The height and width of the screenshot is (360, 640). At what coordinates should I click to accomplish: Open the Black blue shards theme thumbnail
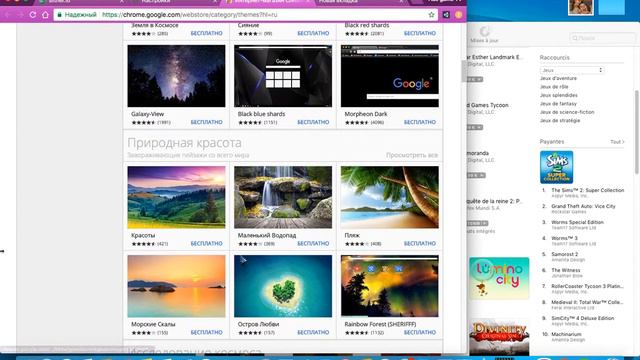[x=283, y=76]
